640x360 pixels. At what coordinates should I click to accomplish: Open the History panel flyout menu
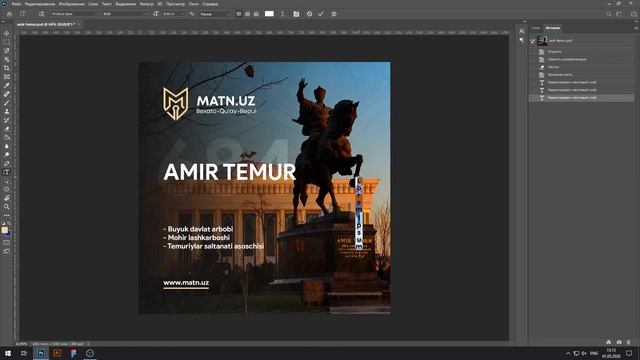tap(636, 28)
